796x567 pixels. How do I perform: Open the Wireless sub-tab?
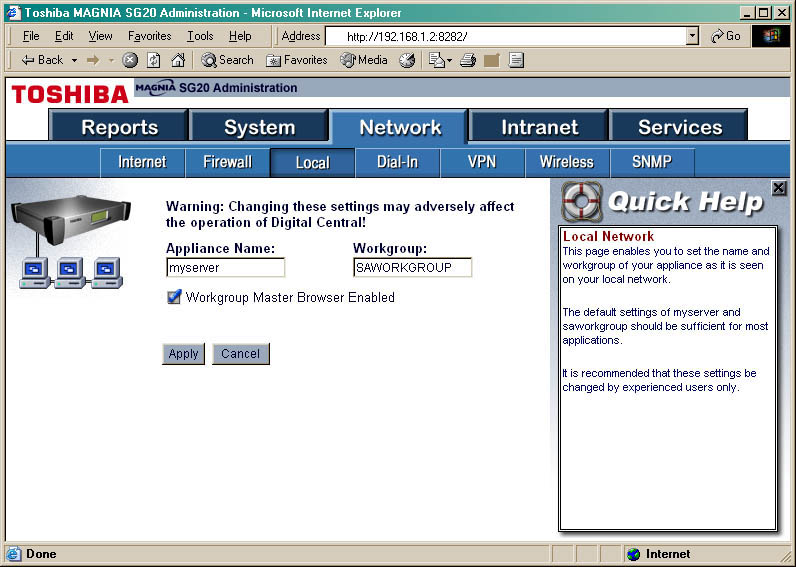(567, 162)
